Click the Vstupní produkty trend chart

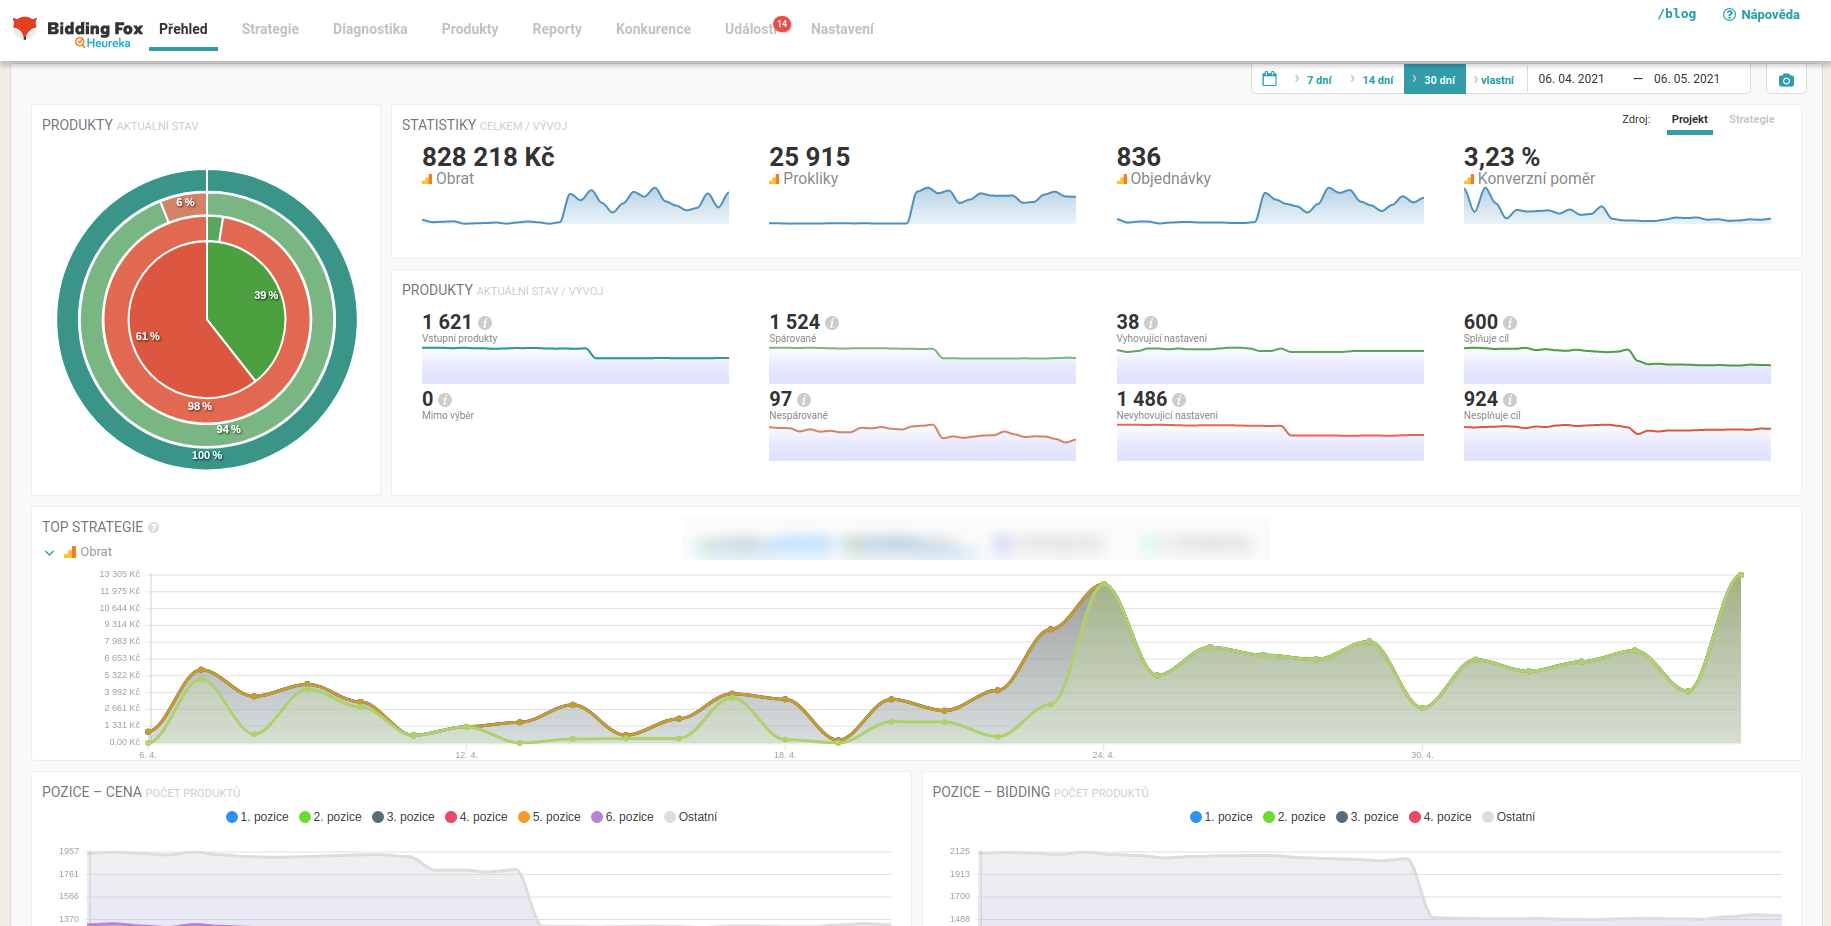(575, 365)
